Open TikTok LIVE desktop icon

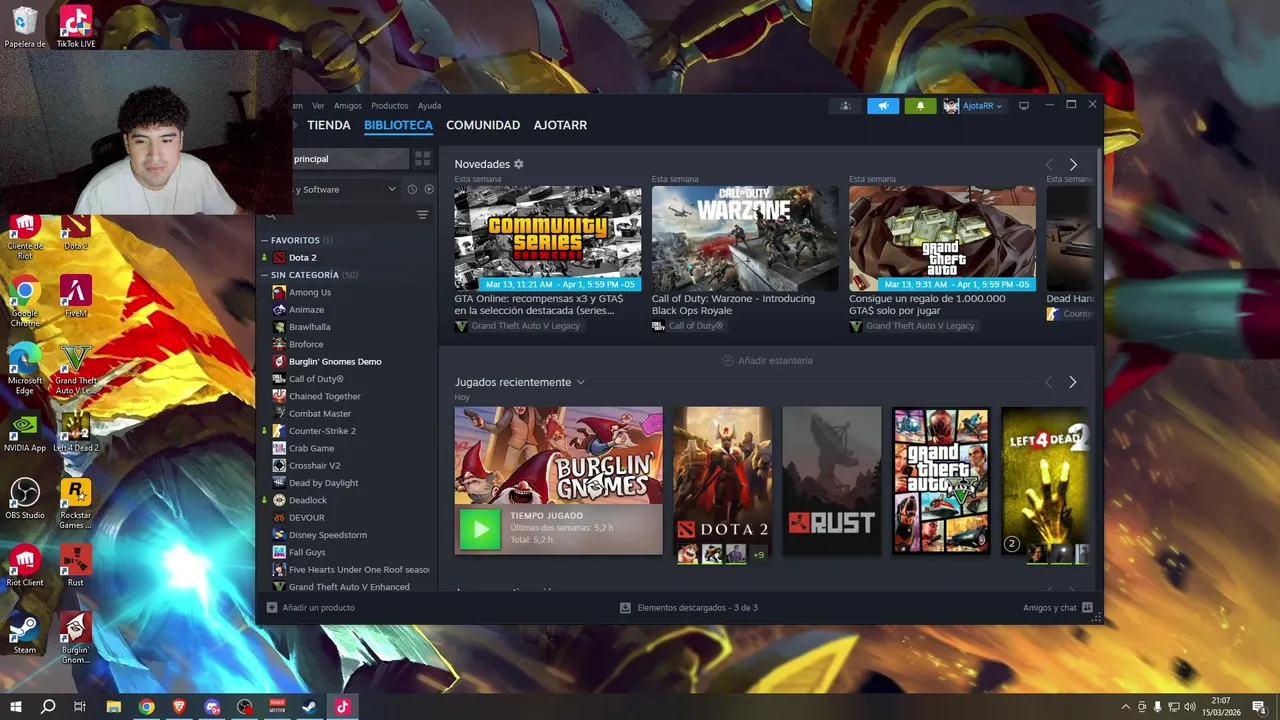75,20
